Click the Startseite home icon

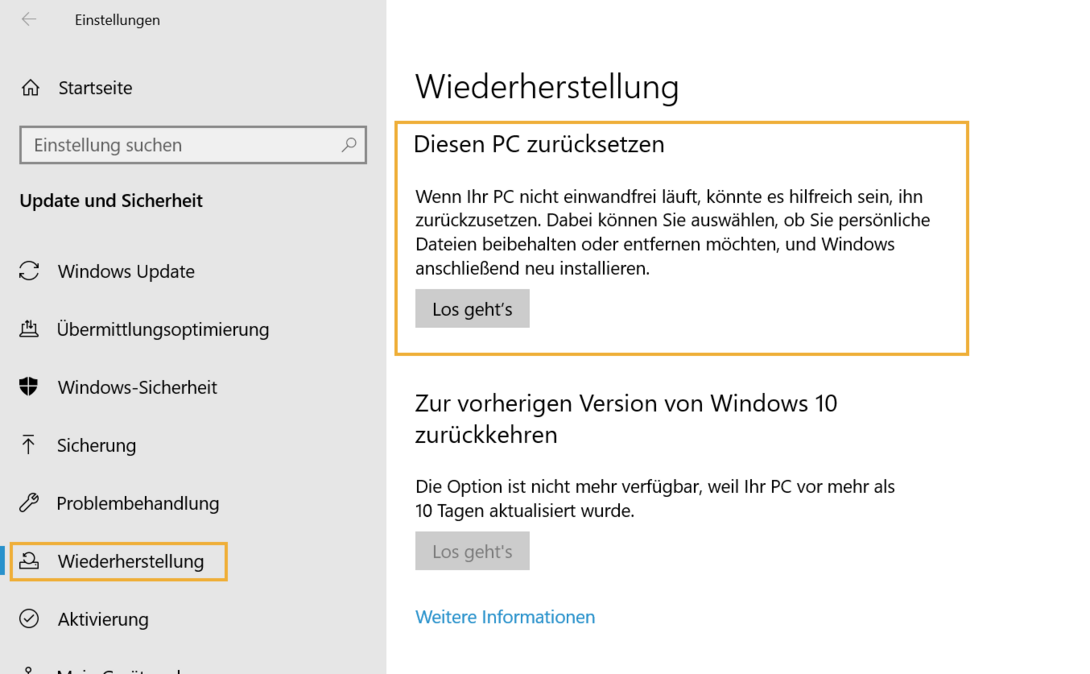31,88
